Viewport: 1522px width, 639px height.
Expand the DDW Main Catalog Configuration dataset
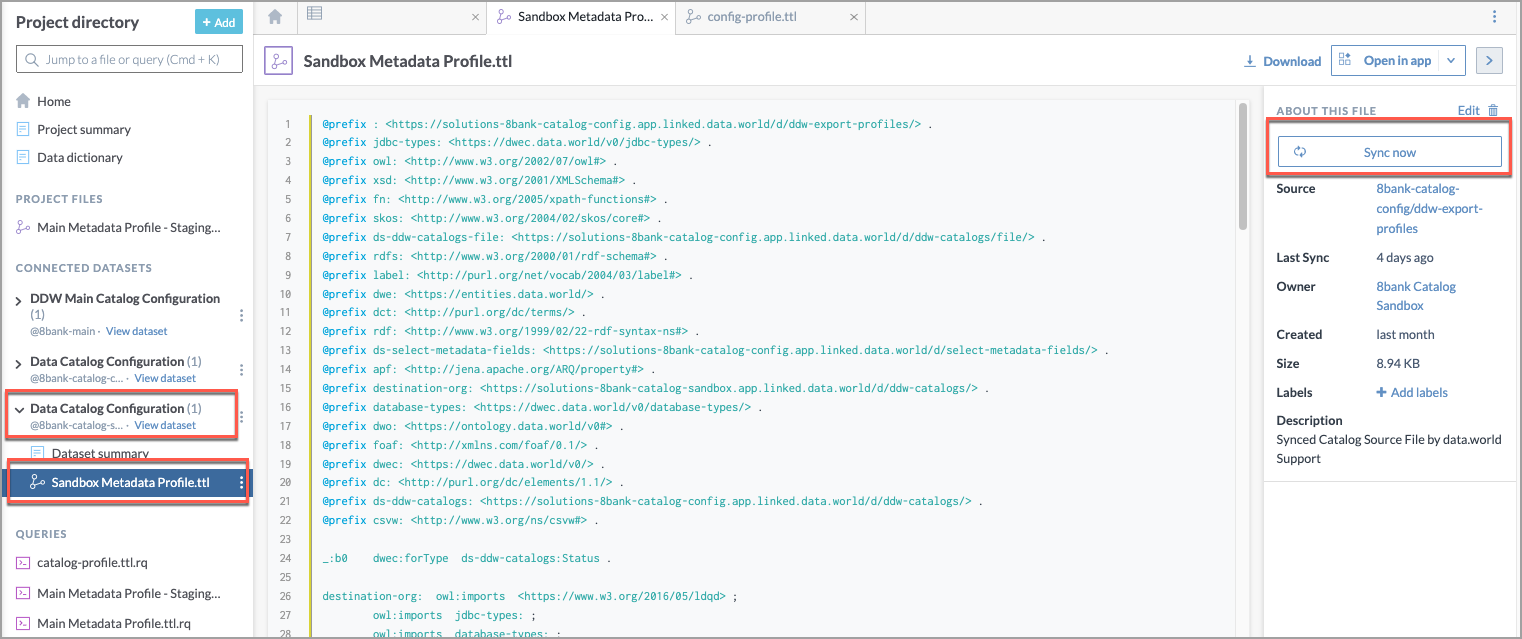18,298
